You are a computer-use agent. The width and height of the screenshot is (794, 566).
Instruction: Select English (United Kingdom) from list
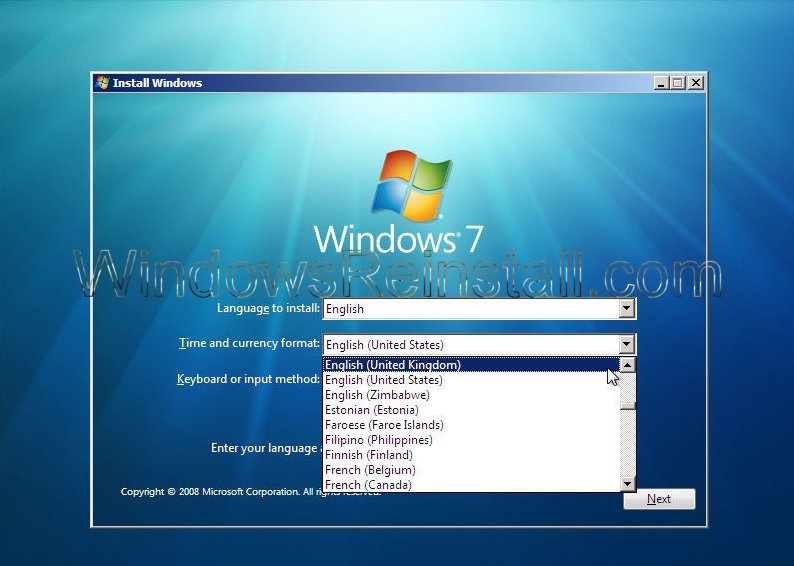click(x=392, y=365)
